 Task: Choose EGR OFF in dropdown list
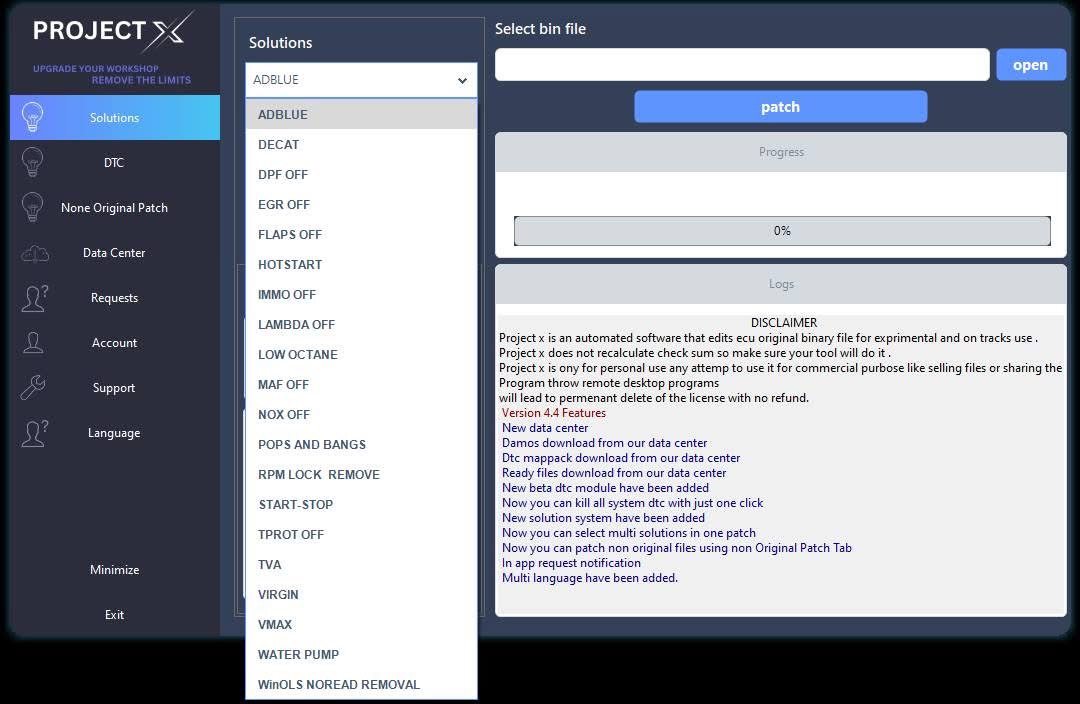[x=284, y=205]
